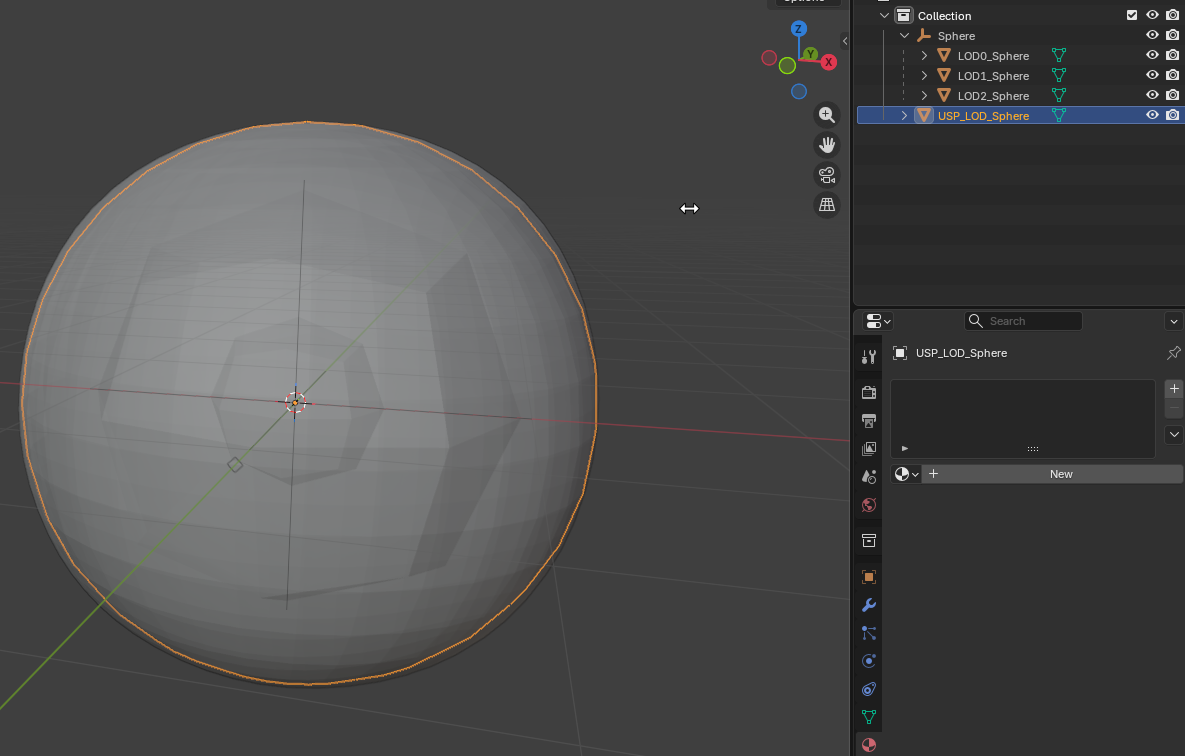Screen dimensions: 1185x756
Task: Open the Modifiers wrench properties tab
Action: pyautogui.click(x=868, y=605)
